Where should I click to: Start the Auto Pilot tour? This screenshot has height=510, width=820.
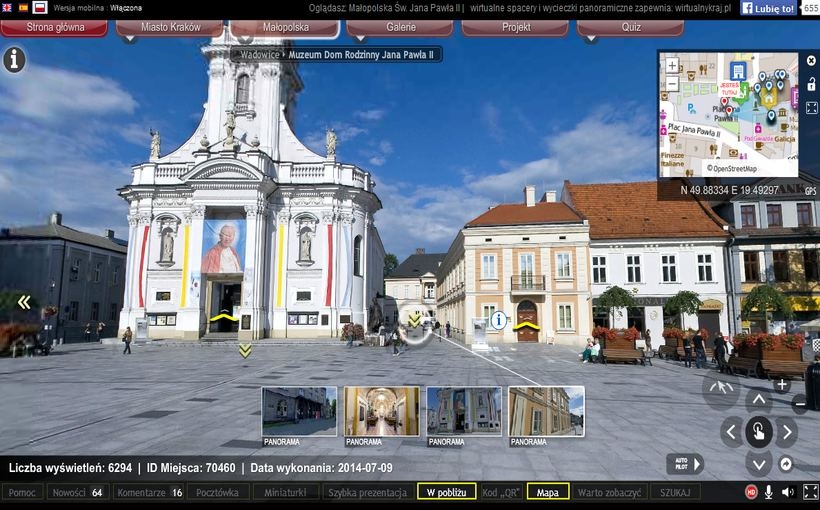pyautogui.click(x=685, y=464)
